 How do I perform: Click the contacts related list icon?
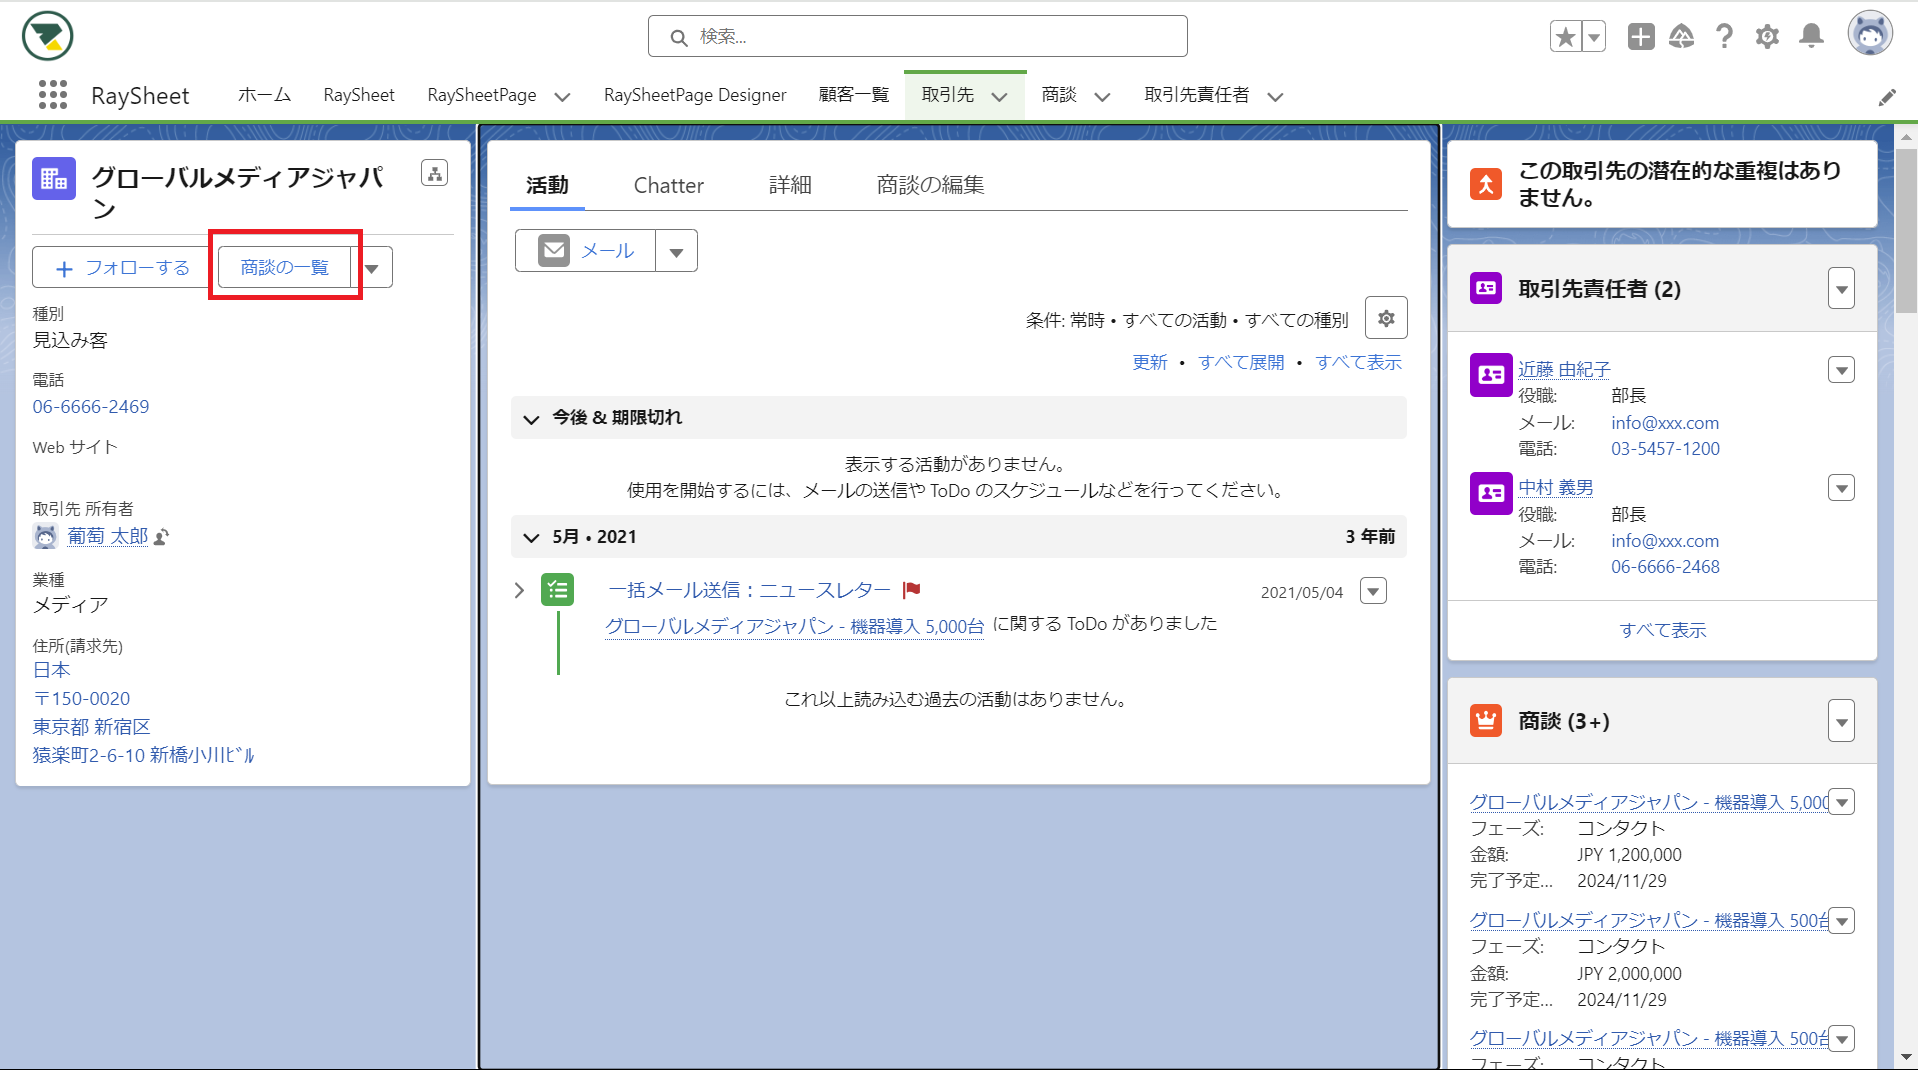pos(1485,289)
